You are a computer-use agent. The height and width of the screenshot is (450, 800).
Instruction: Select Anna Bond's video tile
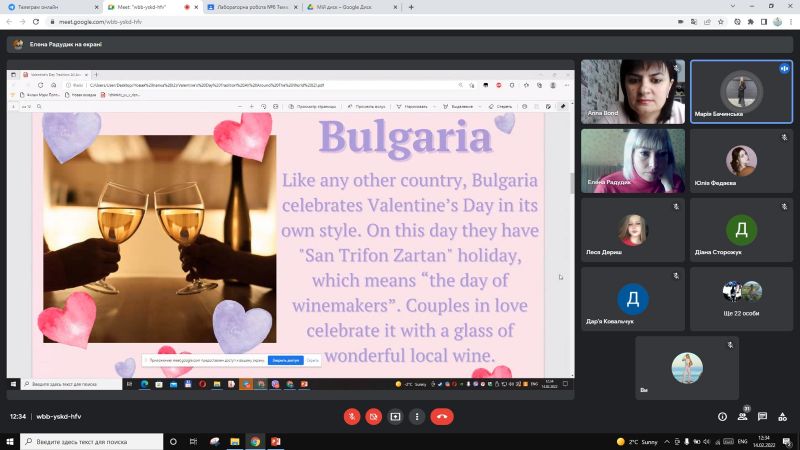(633, 92)
